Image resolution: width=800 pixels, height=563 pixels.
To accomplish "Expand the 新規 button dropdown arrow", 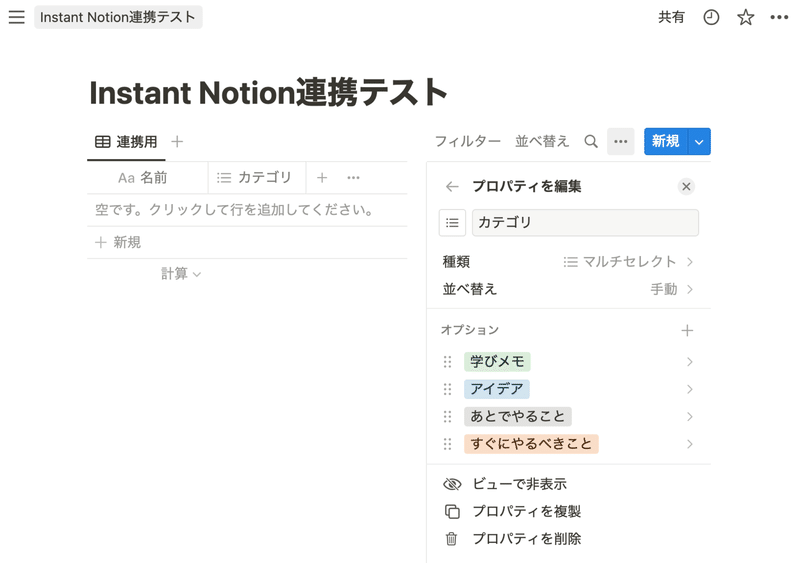I will pos(699,141).
